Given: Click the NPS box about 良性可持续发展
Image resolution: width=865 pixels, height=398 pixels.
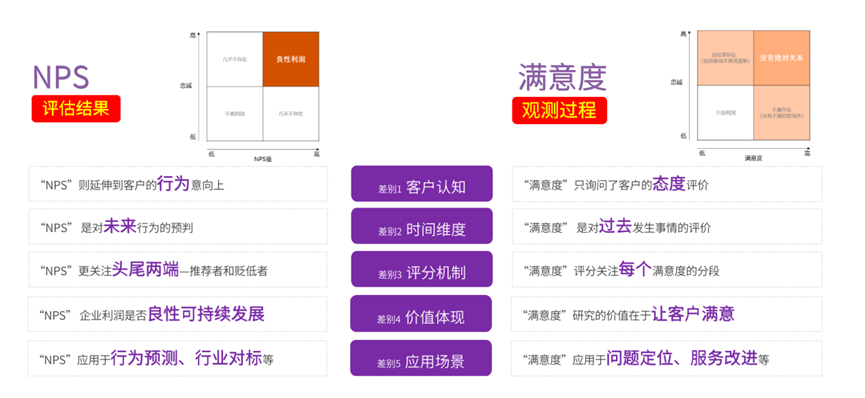Looking at the screenshot, I should tap(177, 314).
